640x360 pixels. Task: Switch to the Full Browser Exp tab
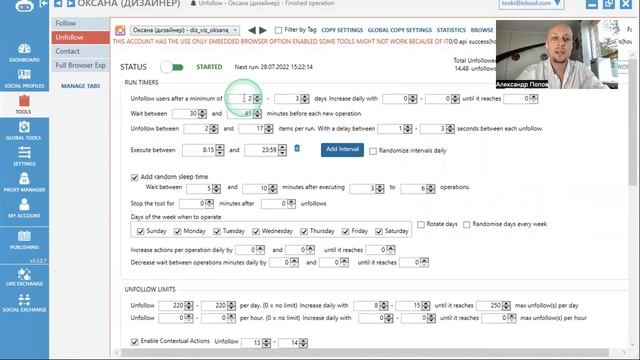80,65
